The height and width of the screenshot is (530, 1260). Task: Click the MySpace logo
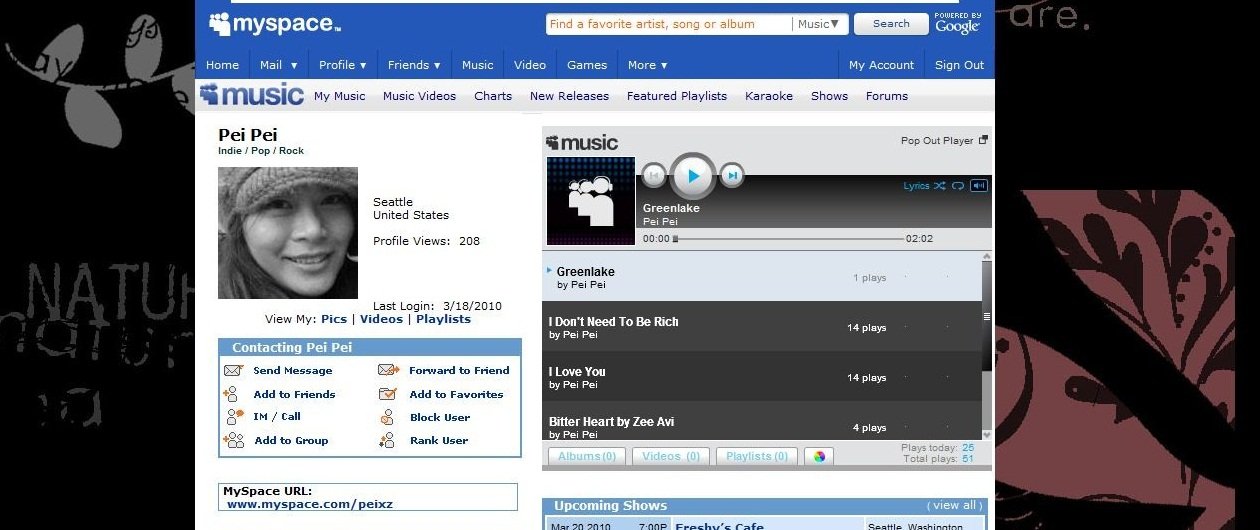pos(275,24)
